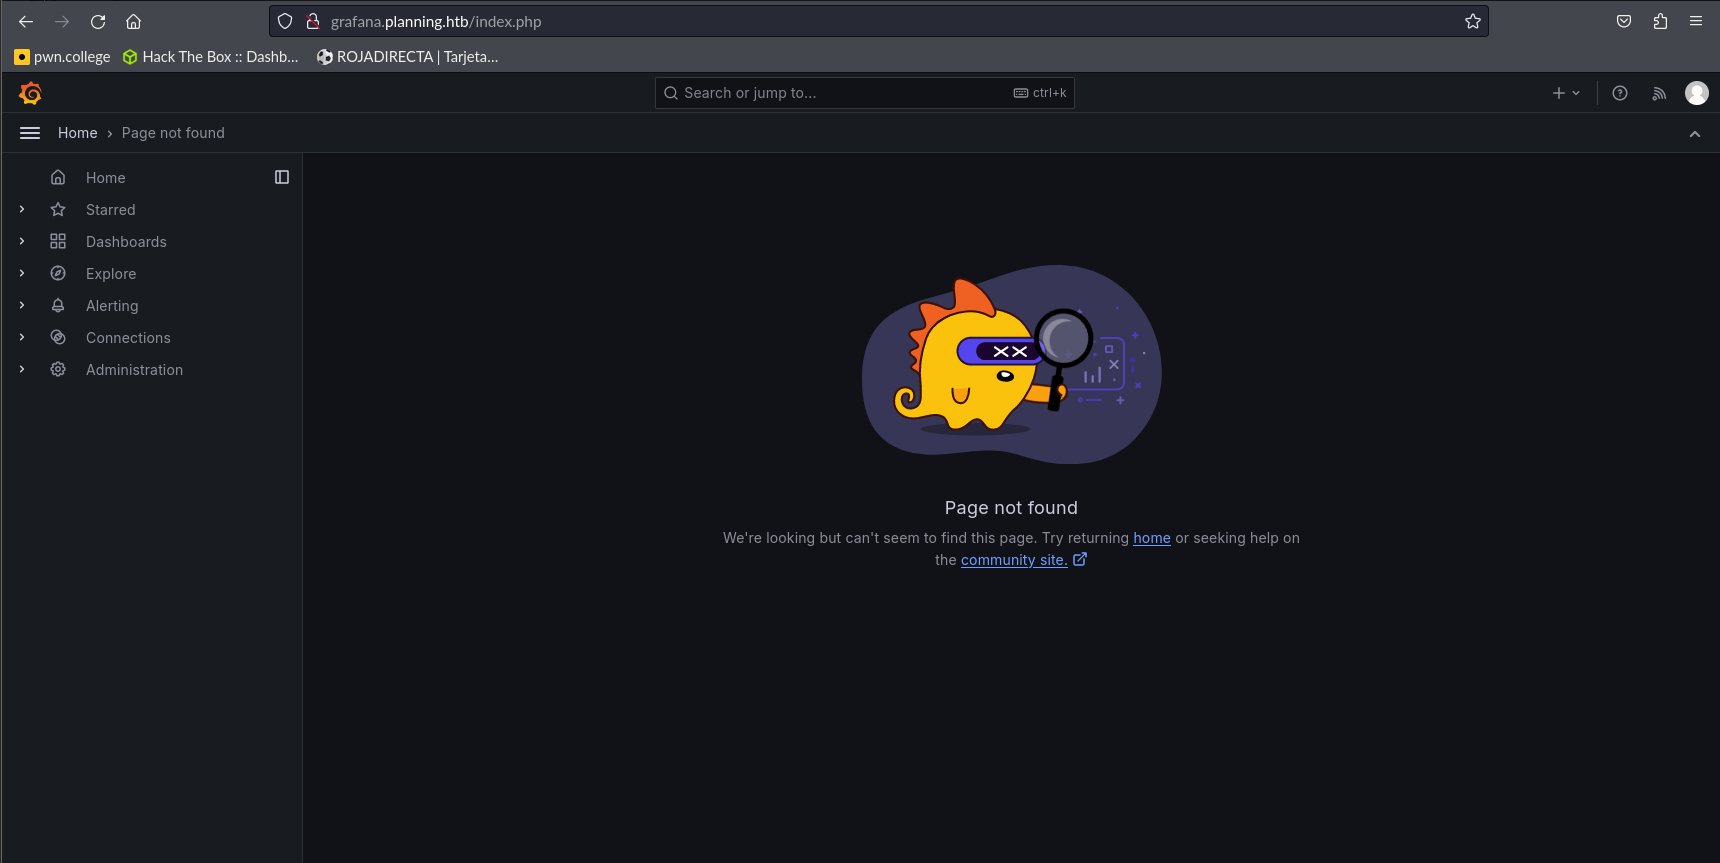Open Grafana help question mark icon
This screenshot has height=863, width=1720.
1620,93
